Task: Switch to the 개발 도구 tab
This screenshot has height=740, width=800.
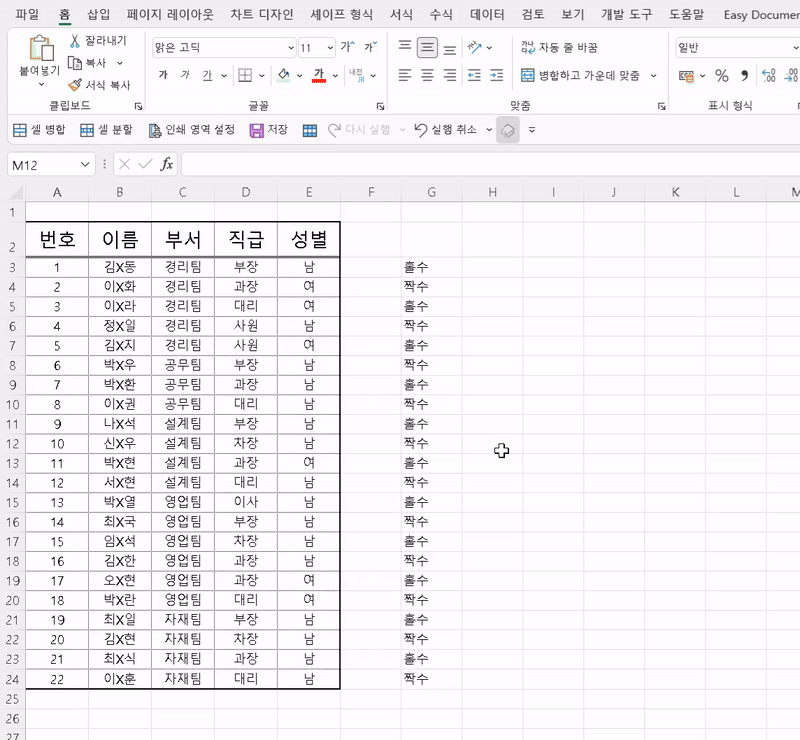Action: point(627,14)
